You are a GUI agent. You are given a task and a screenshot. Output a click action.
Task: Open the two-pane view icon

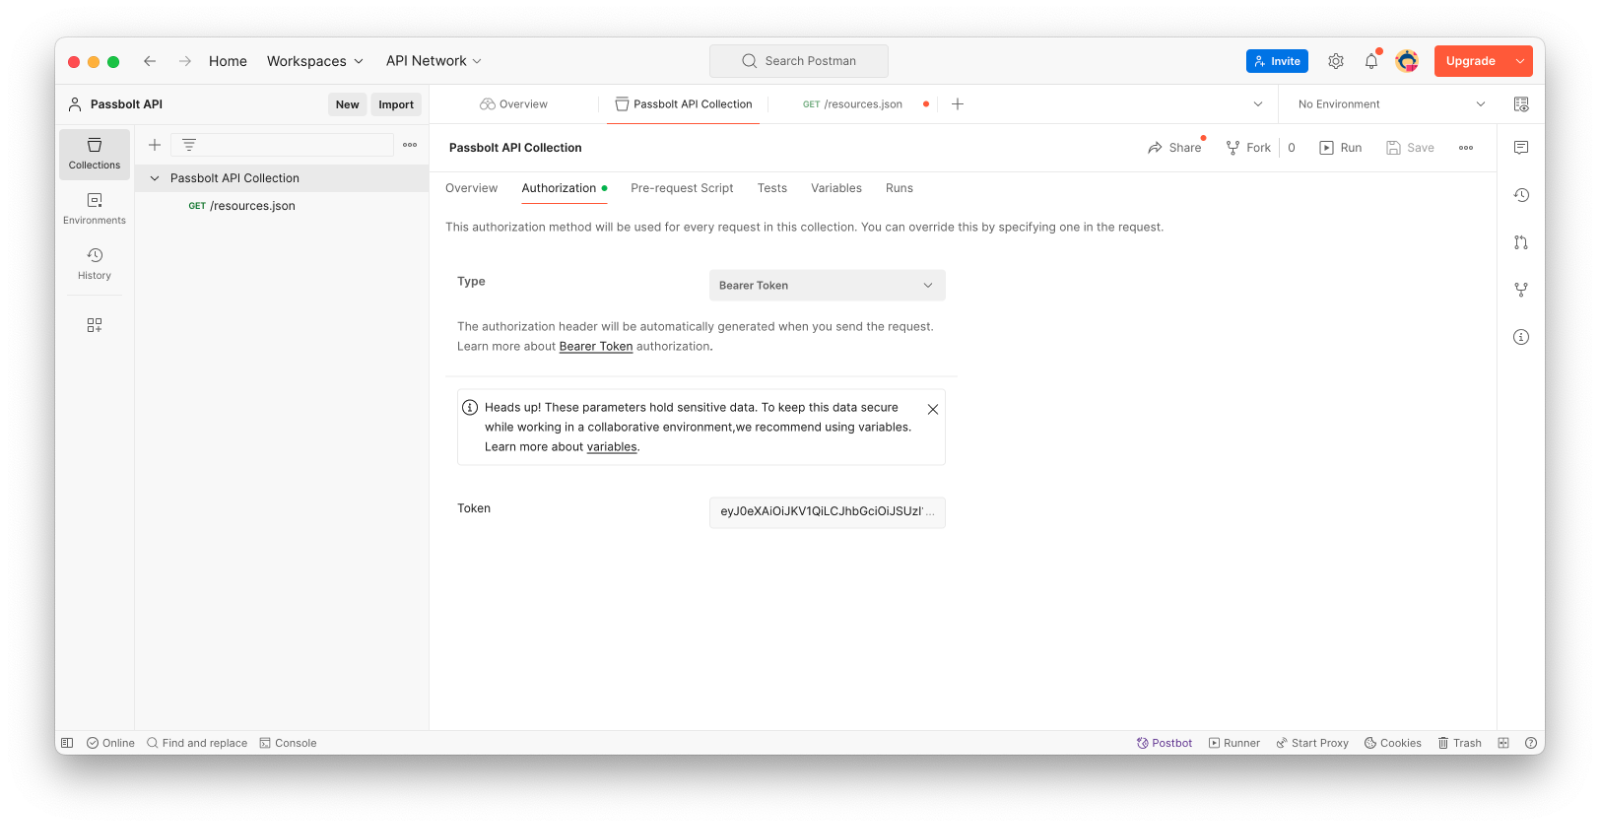(1503, 743)
